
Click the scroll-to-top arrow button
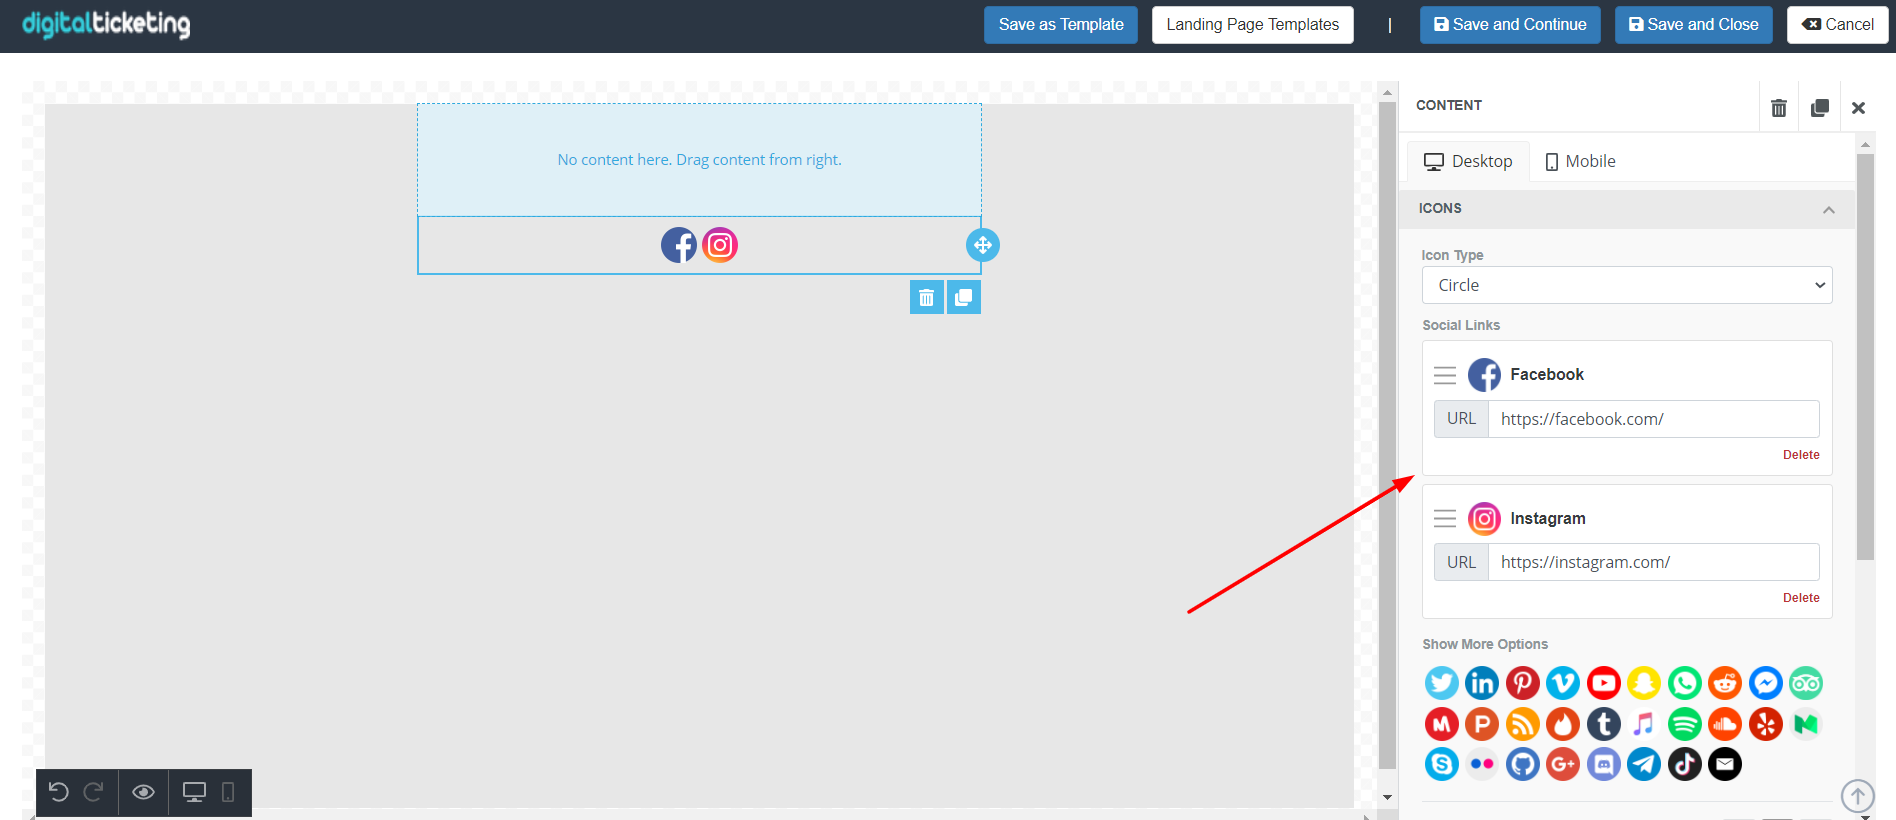click(1858, 796)
